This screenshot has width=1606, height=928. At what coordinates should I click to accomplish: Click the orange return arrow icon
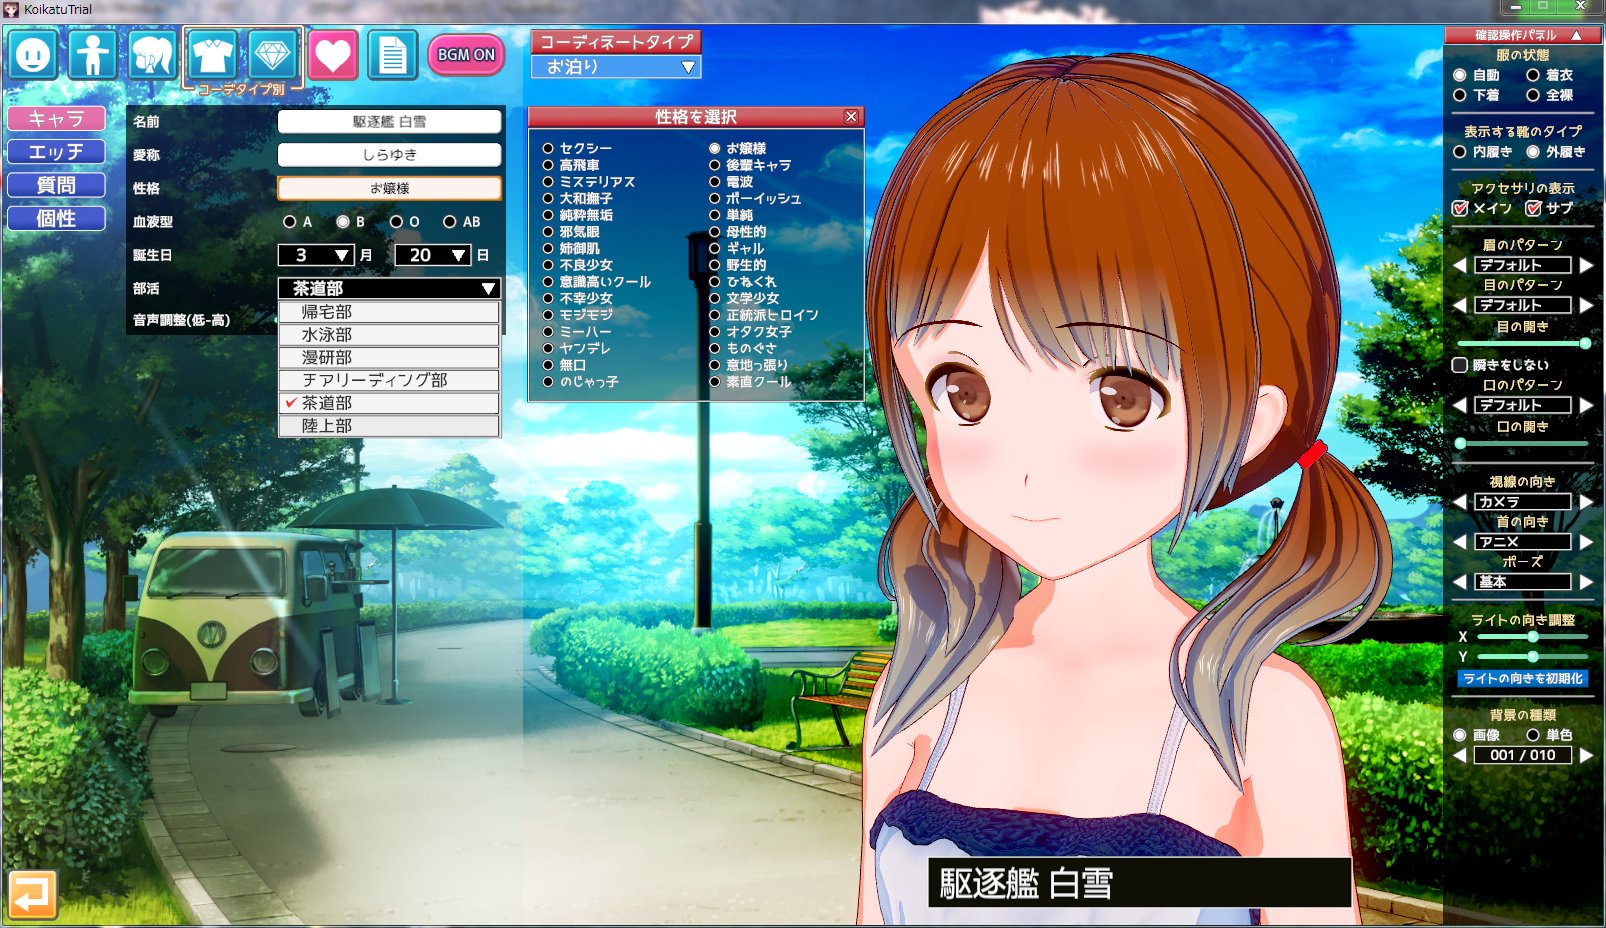coord(32,894)
